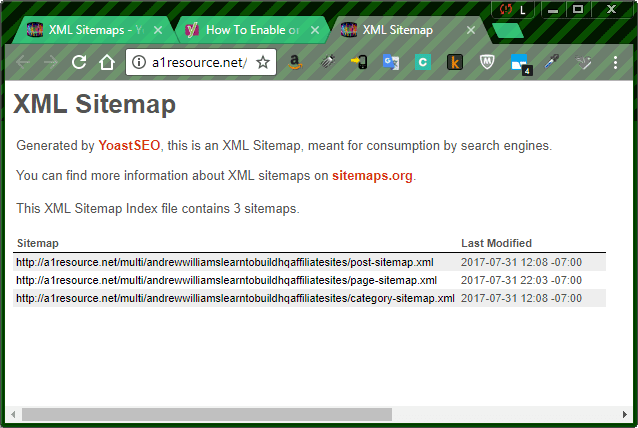This screenshot has width=638, height=428.
Task: Open the shield extension icon
Action: click(x=487, y=62)
